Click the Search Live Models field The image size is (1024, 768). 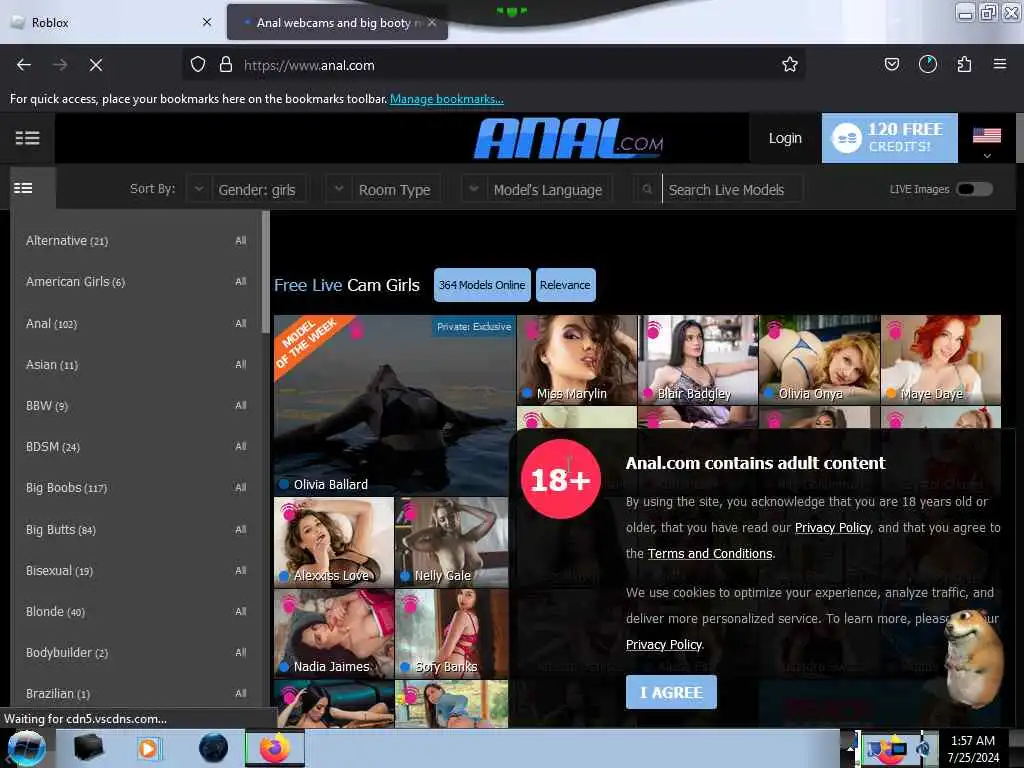[732, 189]
